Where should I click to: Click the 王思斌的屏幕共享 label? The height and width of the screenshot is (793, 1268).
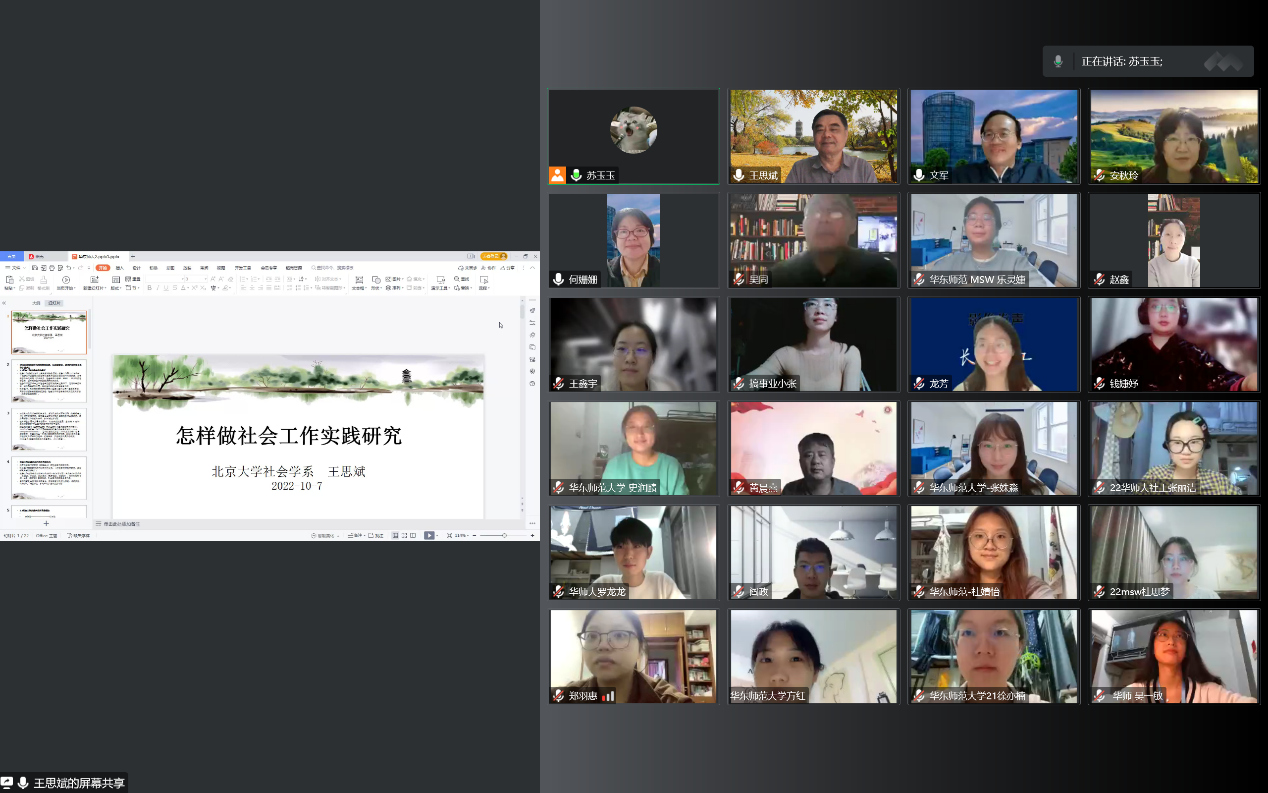[x=79, y=783]
